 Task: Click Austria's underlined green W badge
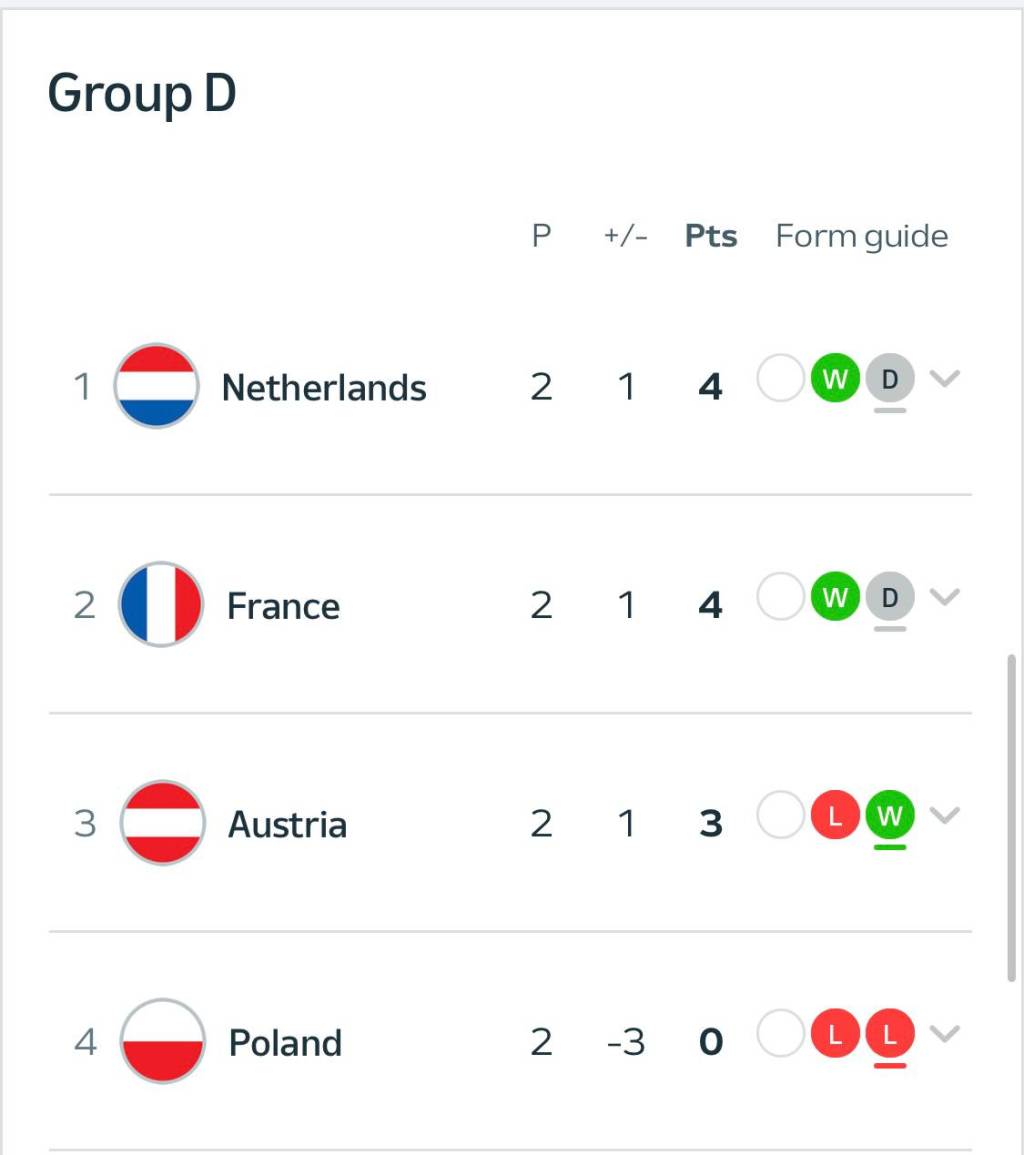click(890, 816)
